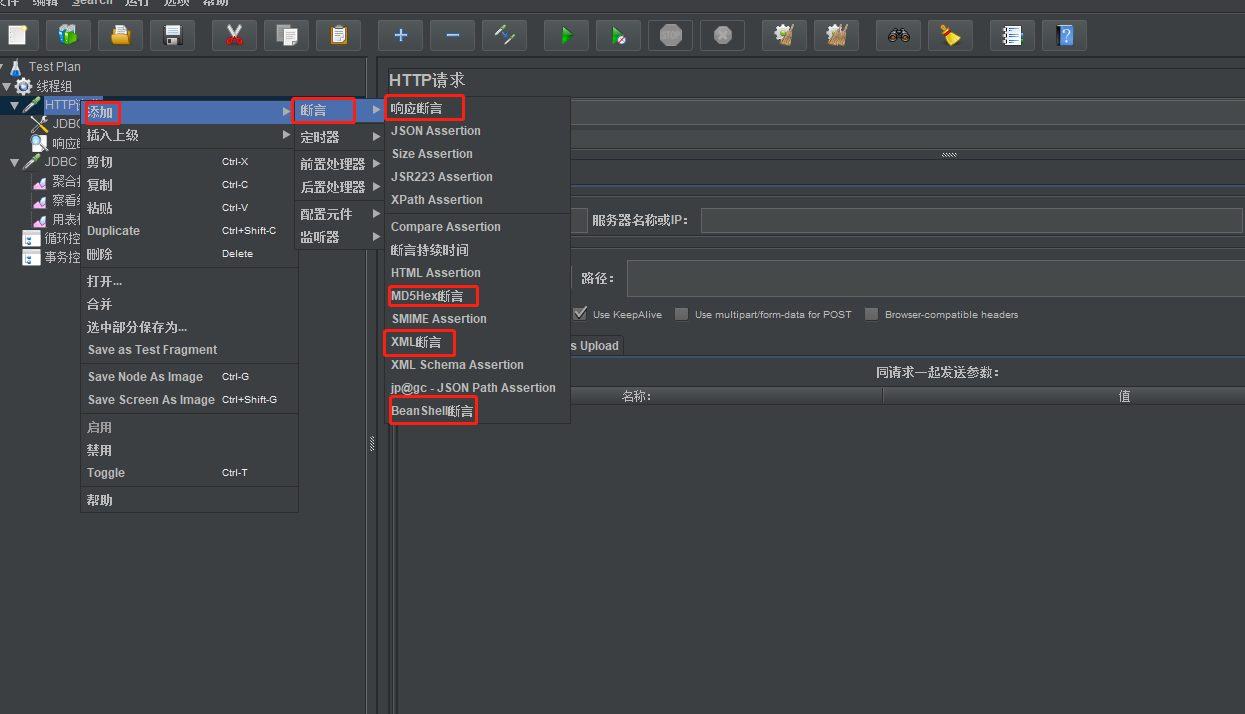Viewport: 1245px width, 714px height.
Task: Toggle the Use KeepAlive checkbox
Action: click(579, 314)
